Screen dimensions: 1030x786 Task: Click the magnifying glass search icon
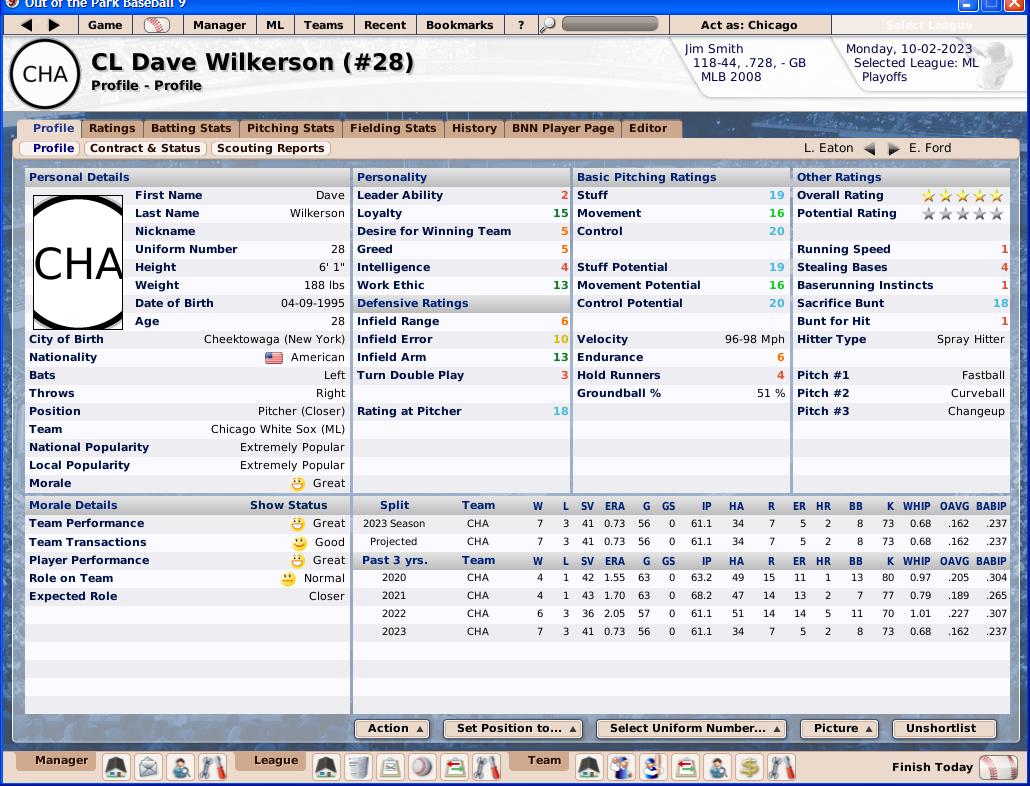point(548,25)
